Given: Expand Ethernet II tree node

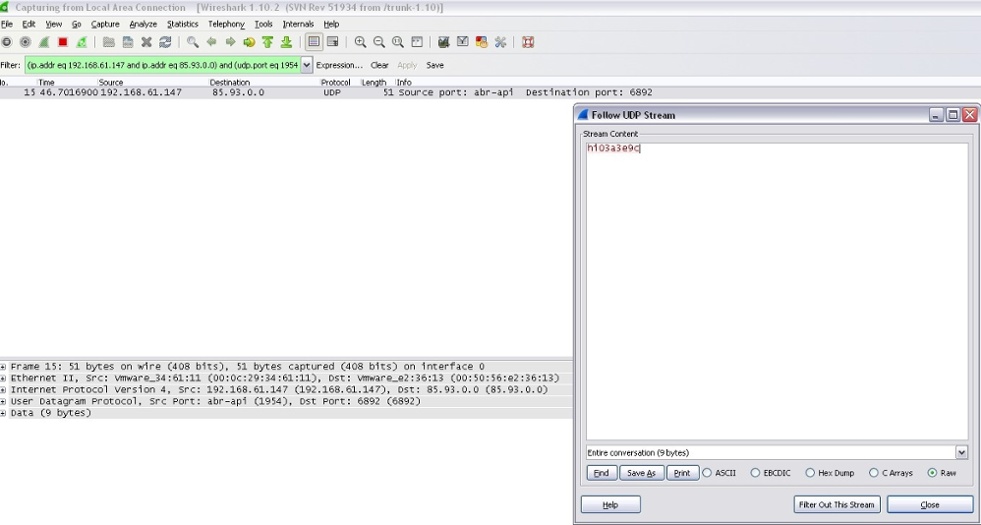Looking at the screenshot, I should (x=4, y=378).
